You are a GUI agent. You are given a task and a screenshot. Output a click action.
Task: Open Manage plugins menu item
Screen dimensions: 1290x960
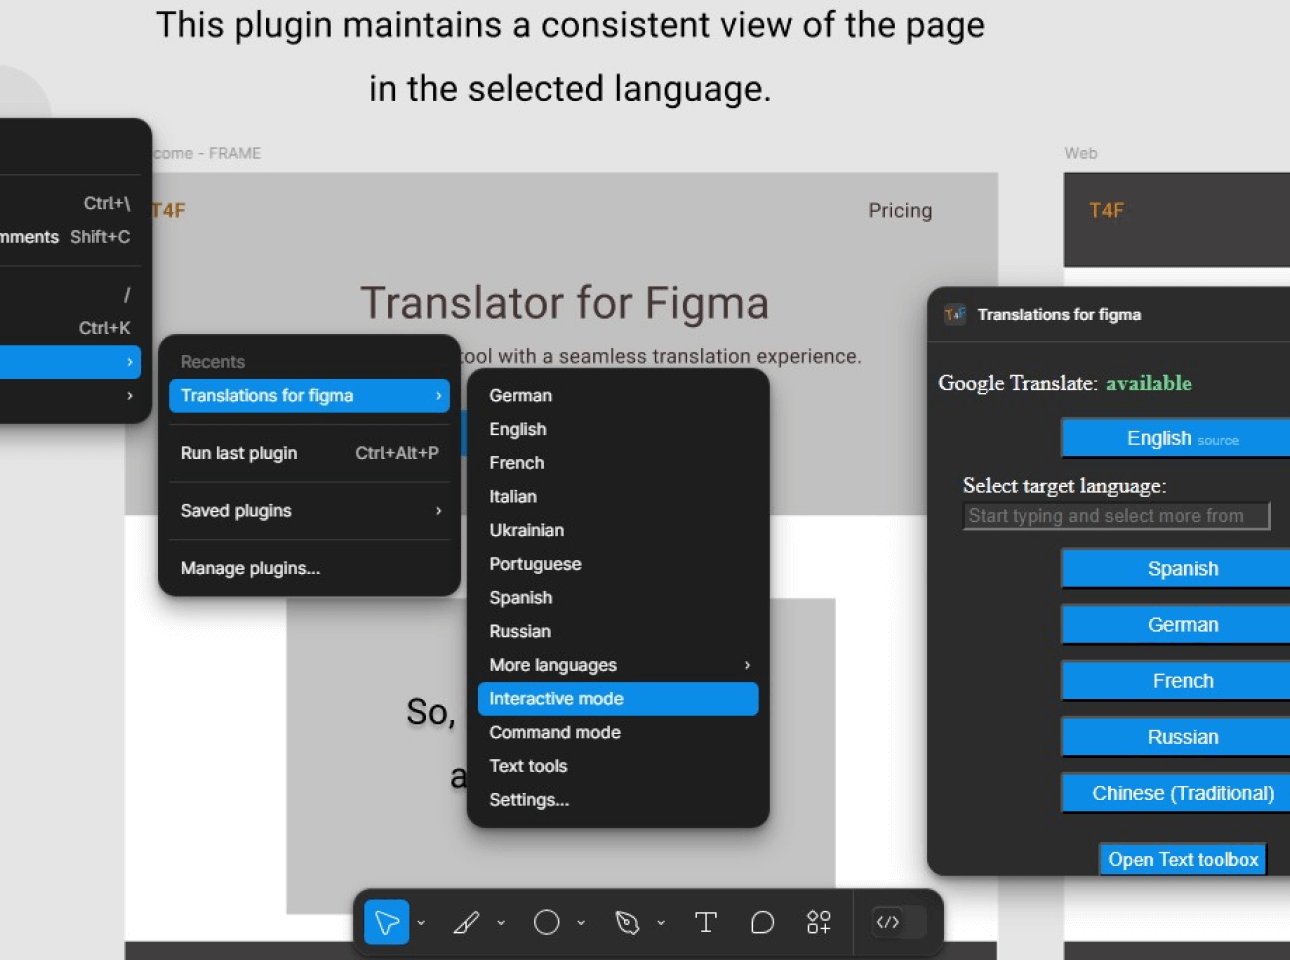click(250, 568)
